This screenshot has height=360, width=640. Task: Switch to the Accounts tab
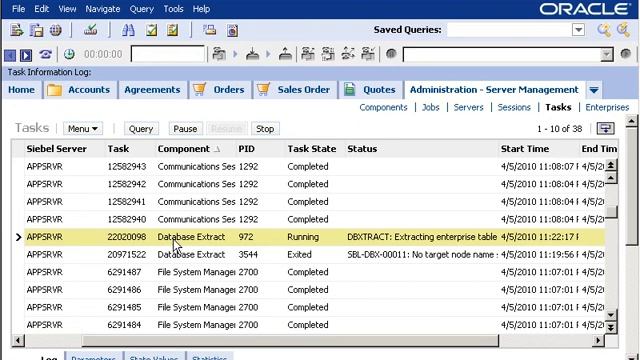79,90
